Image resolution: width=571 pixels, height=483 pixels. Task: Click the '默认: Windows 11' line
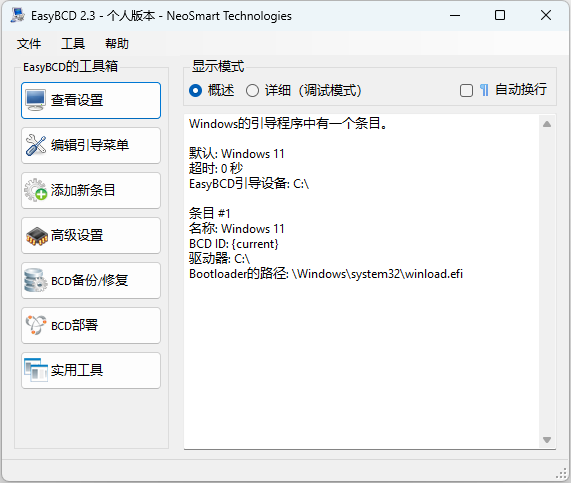coord(236,153)
